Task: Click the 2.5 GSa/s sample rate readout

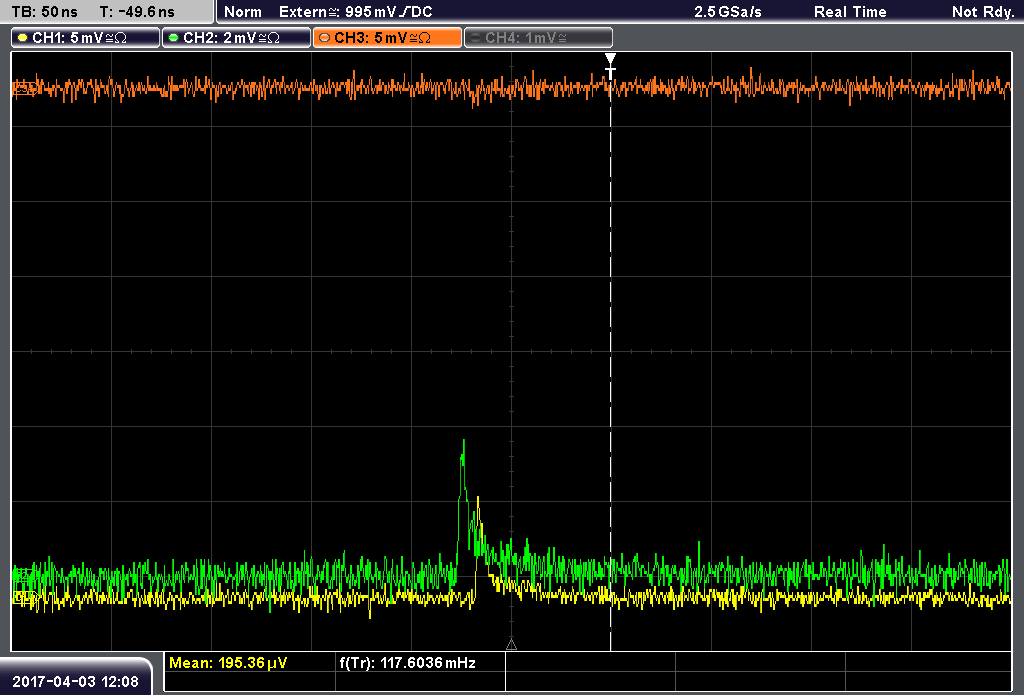Action: (728, 12)
